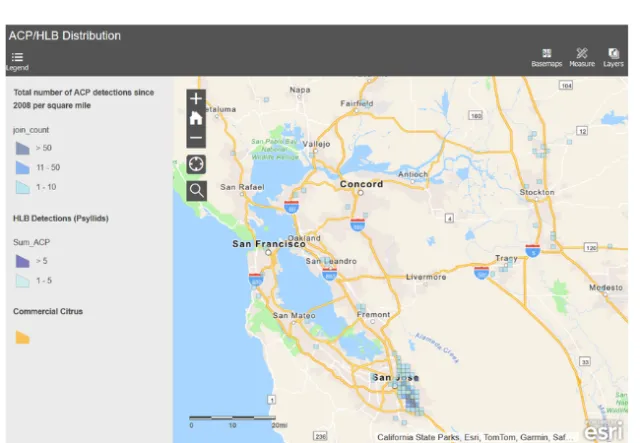Click San Francisco on the map
The height and width of the screenshot is (443, 640).
pyautogui.click(x=268, y=244)
